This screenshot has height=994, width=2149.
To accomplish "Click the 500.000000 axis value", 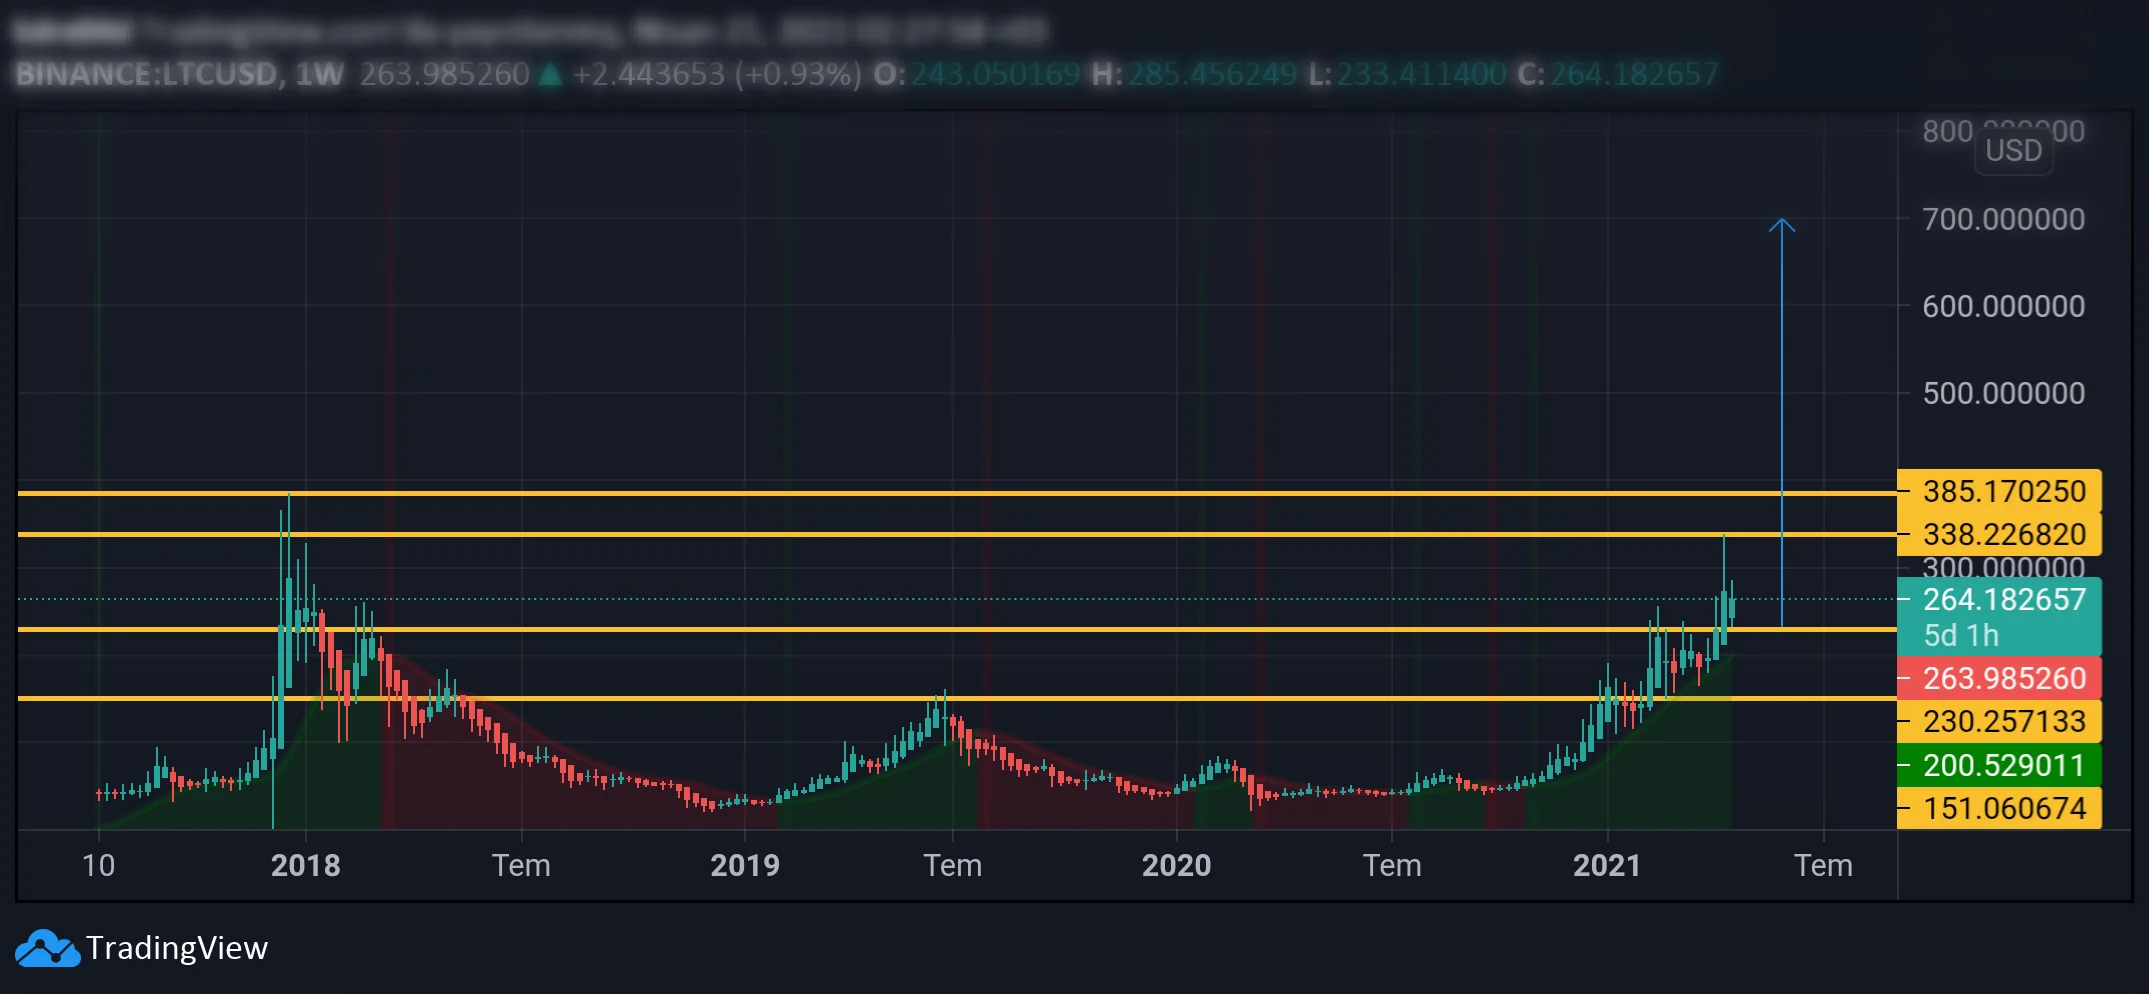I will point(2004,393).
